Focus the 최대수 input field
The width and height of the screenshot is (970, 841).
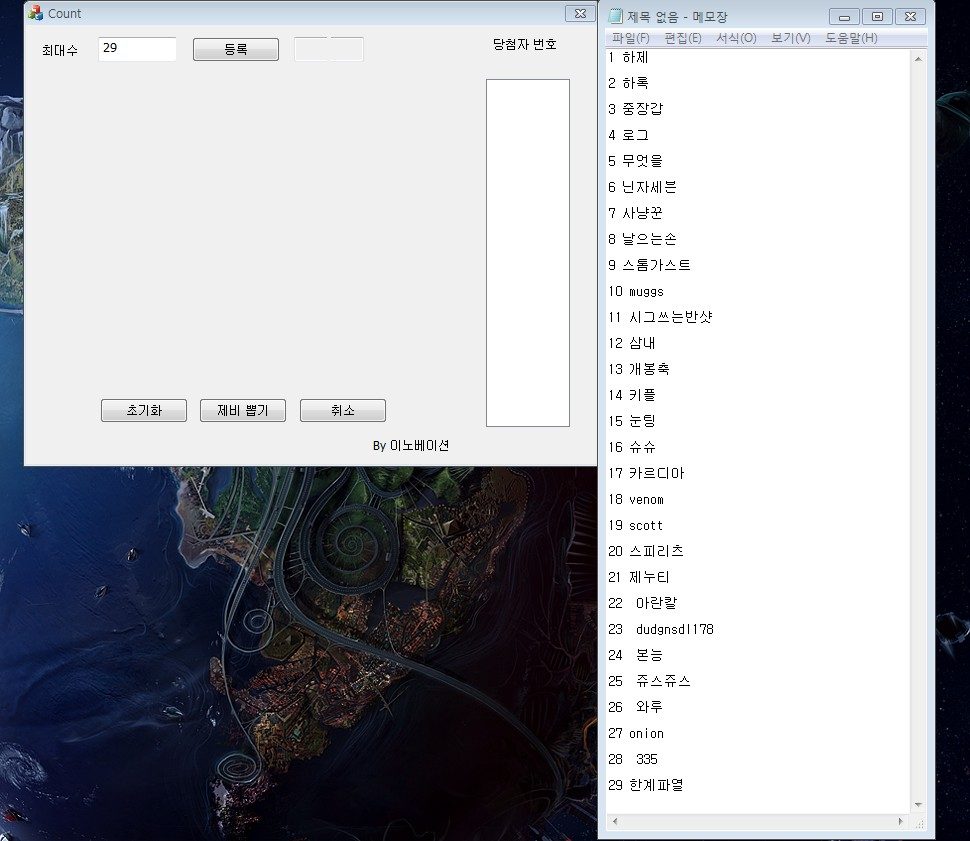137,49
